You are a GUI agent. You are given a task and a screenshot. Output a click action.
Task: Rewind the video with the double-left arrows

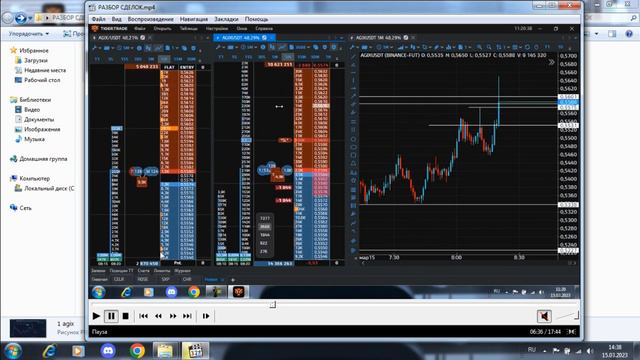pyautogui.click(x=158, y=316)
